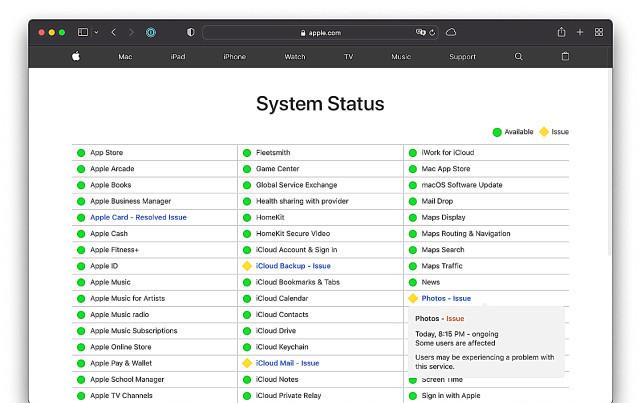The height and width of the screenshot is (403, 641).
Task: Show the tab overview grid
Action: point(599,32)
